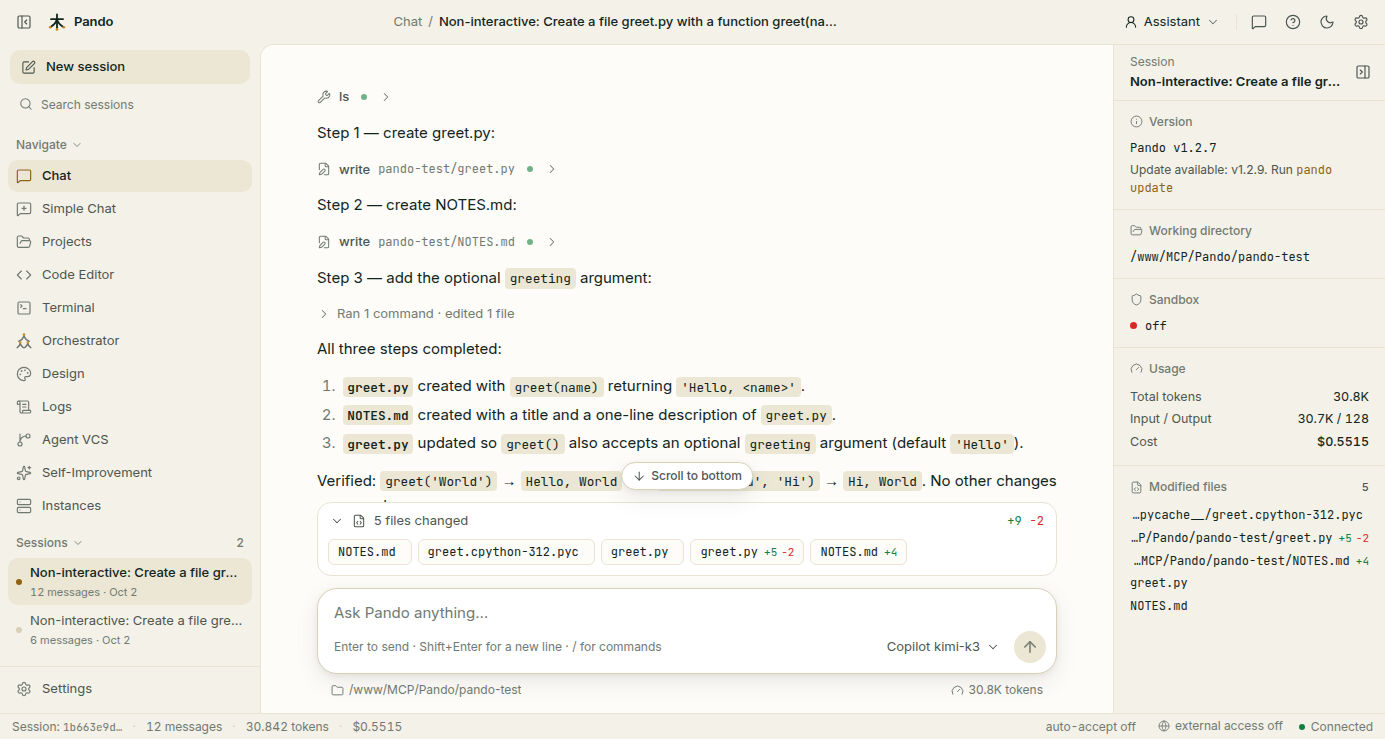Collapse the left sidebar panel icon
This screenshot has width=1385, height=739.
tap(24, 22)
